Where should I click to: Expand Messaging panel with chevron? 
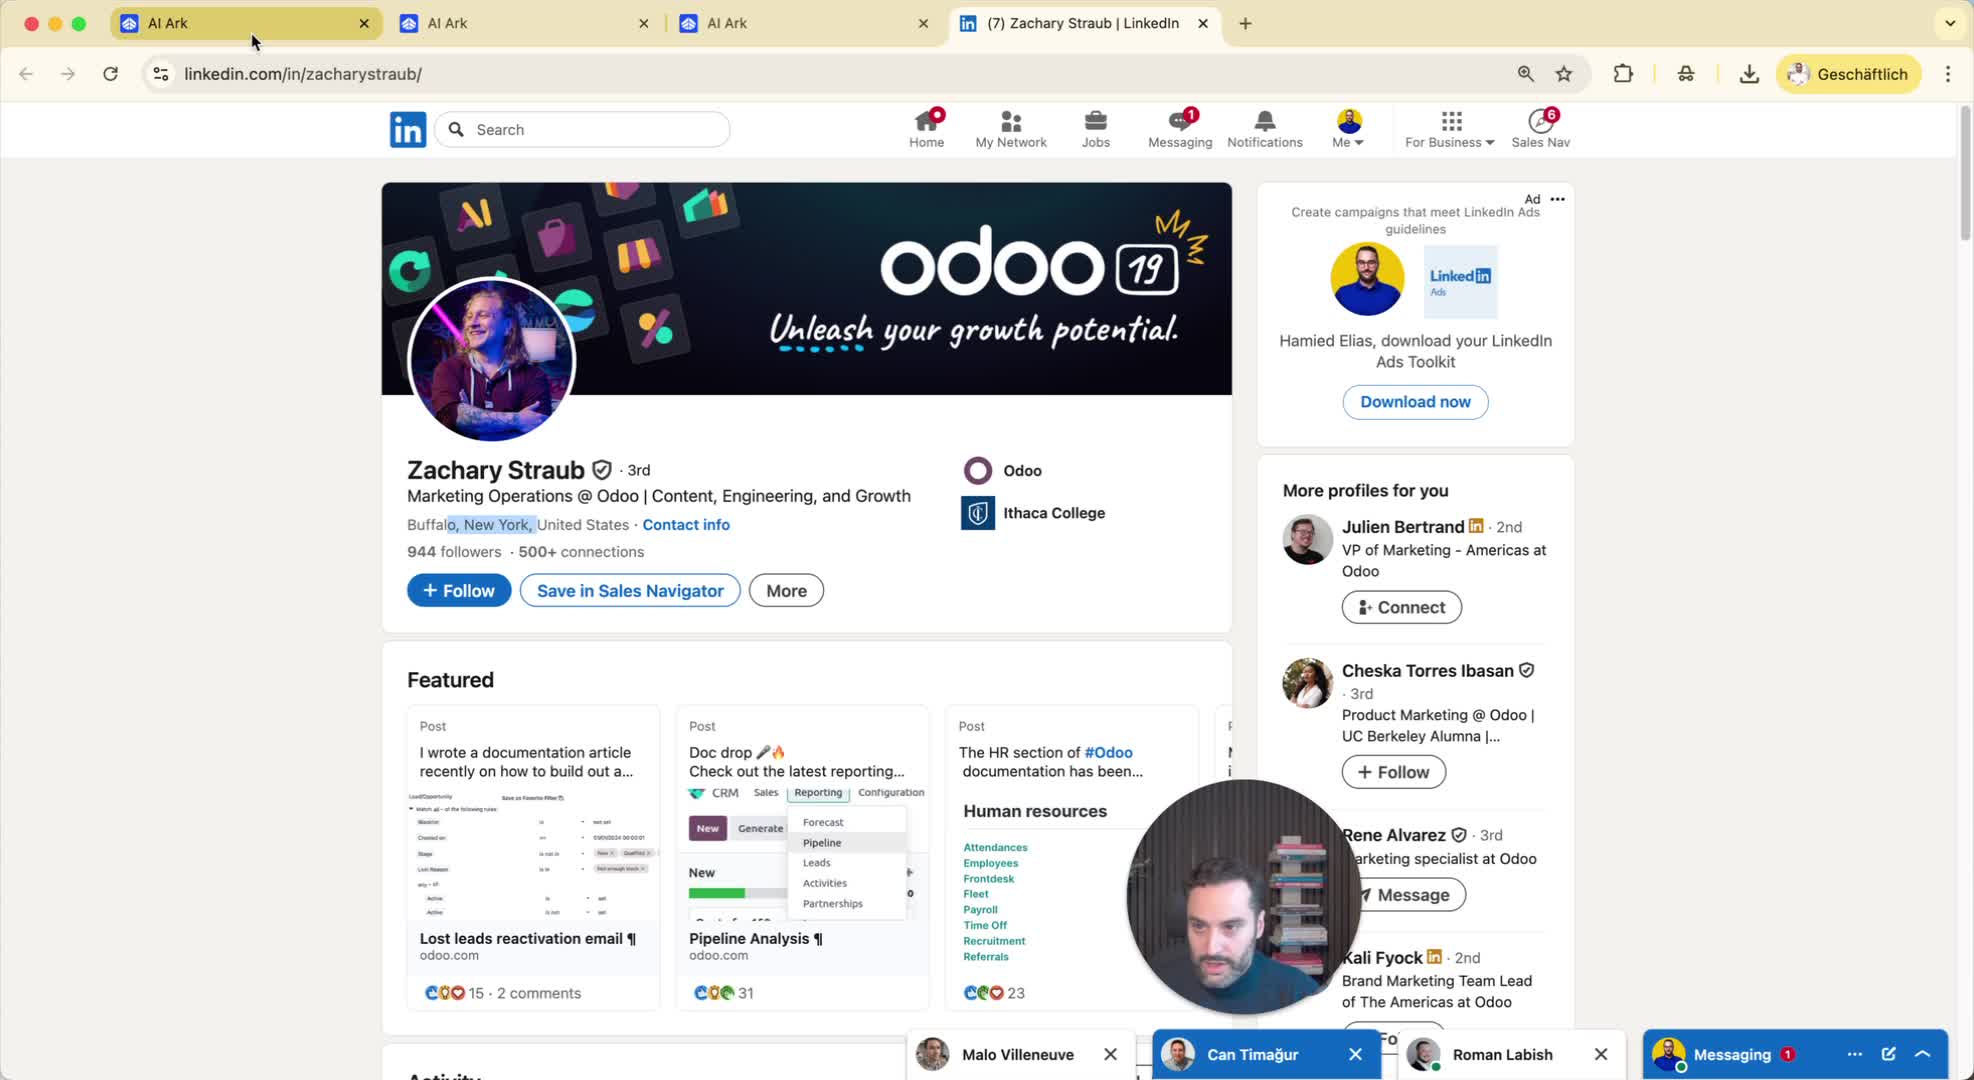[x=1922, y=1054]
